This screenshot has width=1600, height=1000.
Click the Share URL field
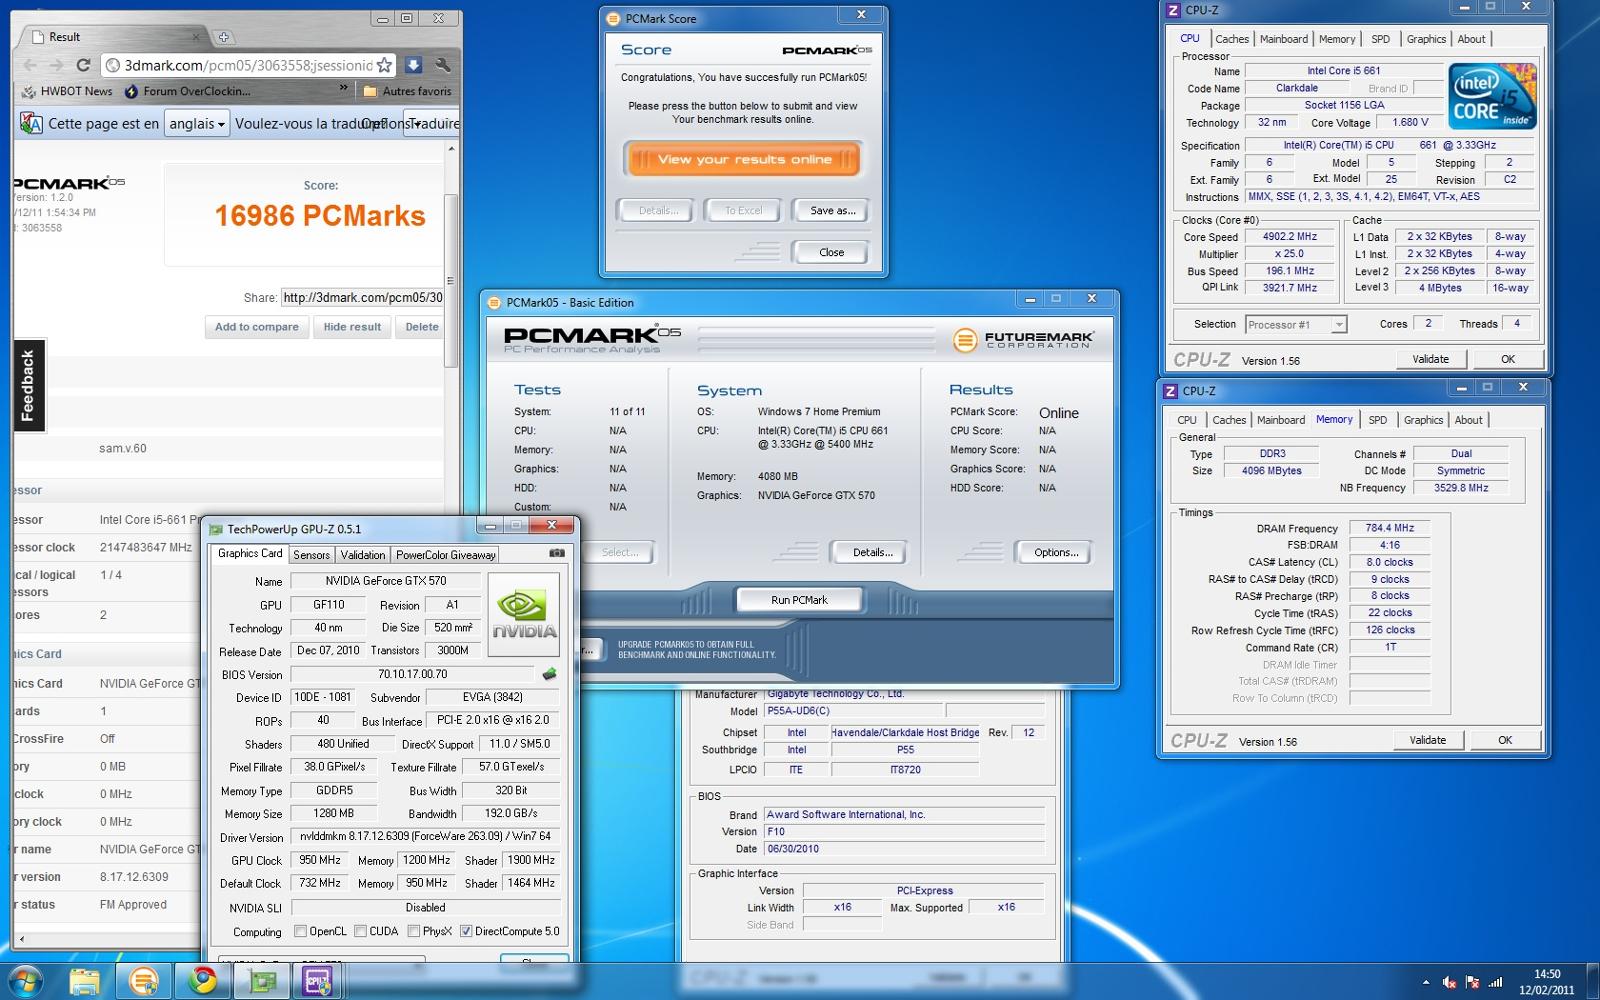[x=361, y=297]
